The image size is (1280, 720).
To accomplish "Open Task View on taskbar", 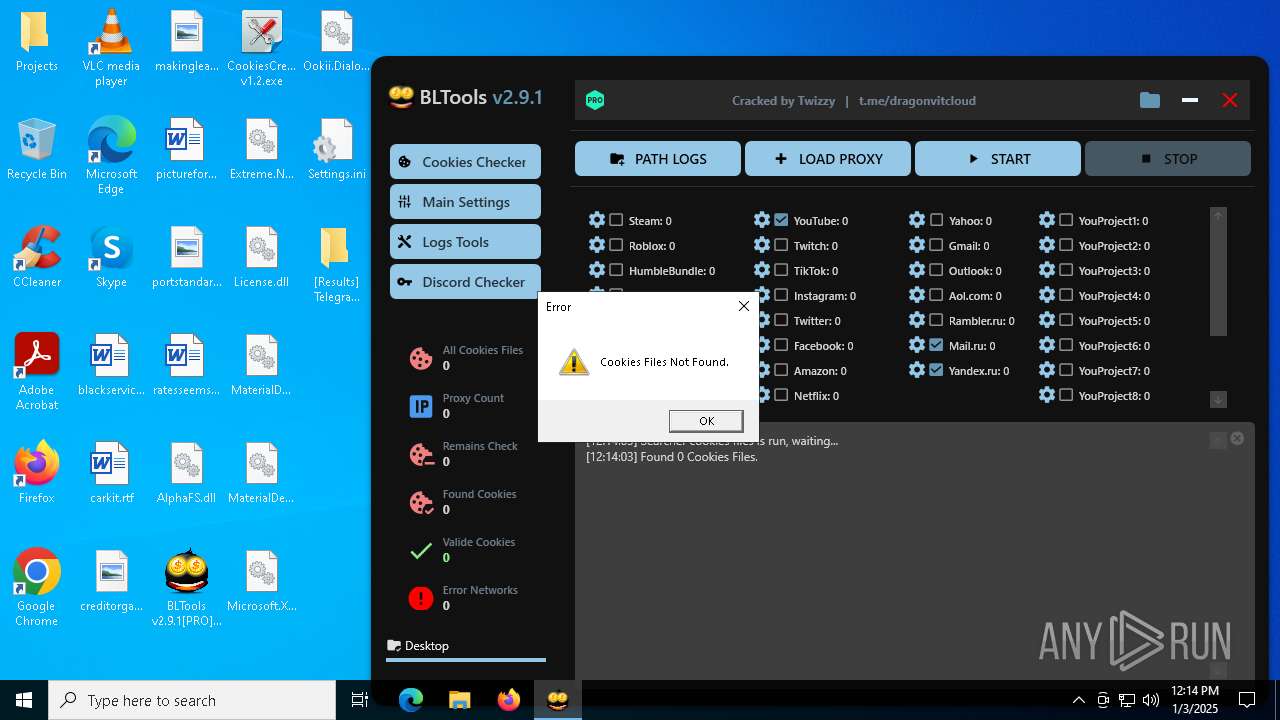I will 360,700.
